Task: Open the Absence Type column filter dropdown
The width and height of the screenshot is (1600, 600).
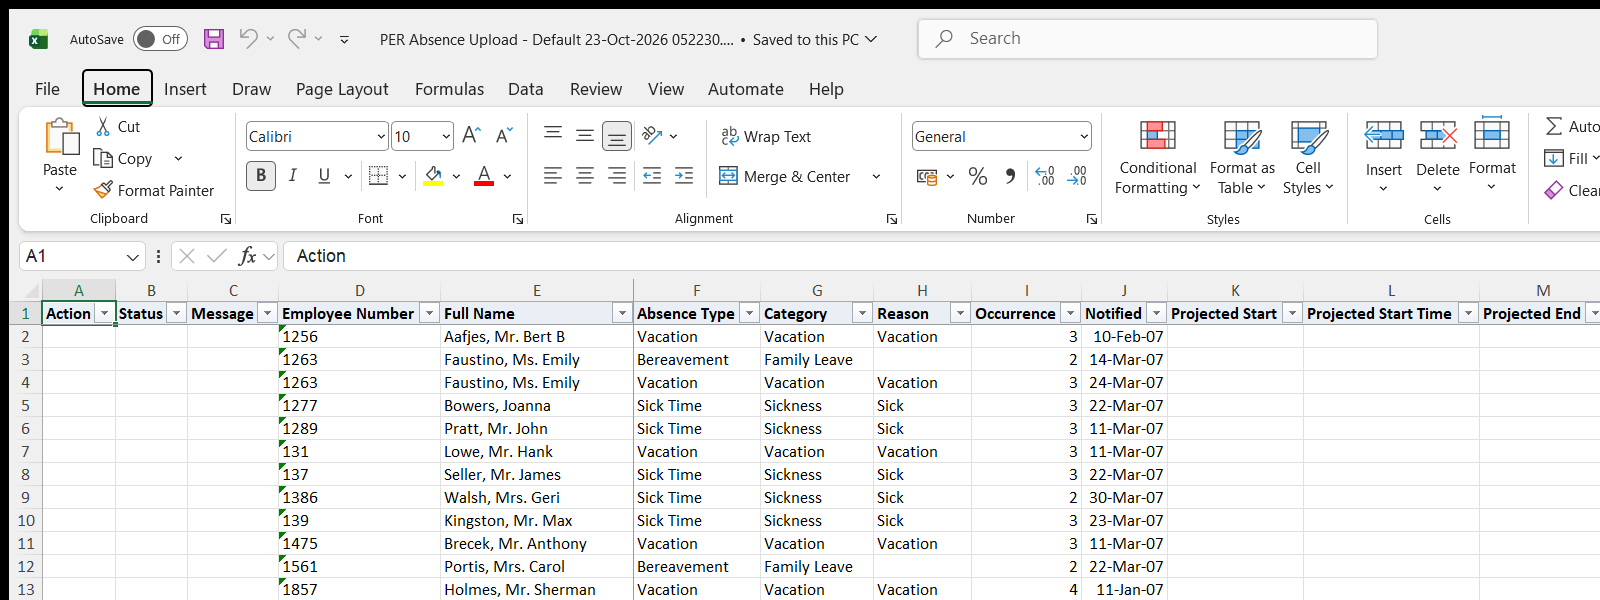Action: pos(749,314)
